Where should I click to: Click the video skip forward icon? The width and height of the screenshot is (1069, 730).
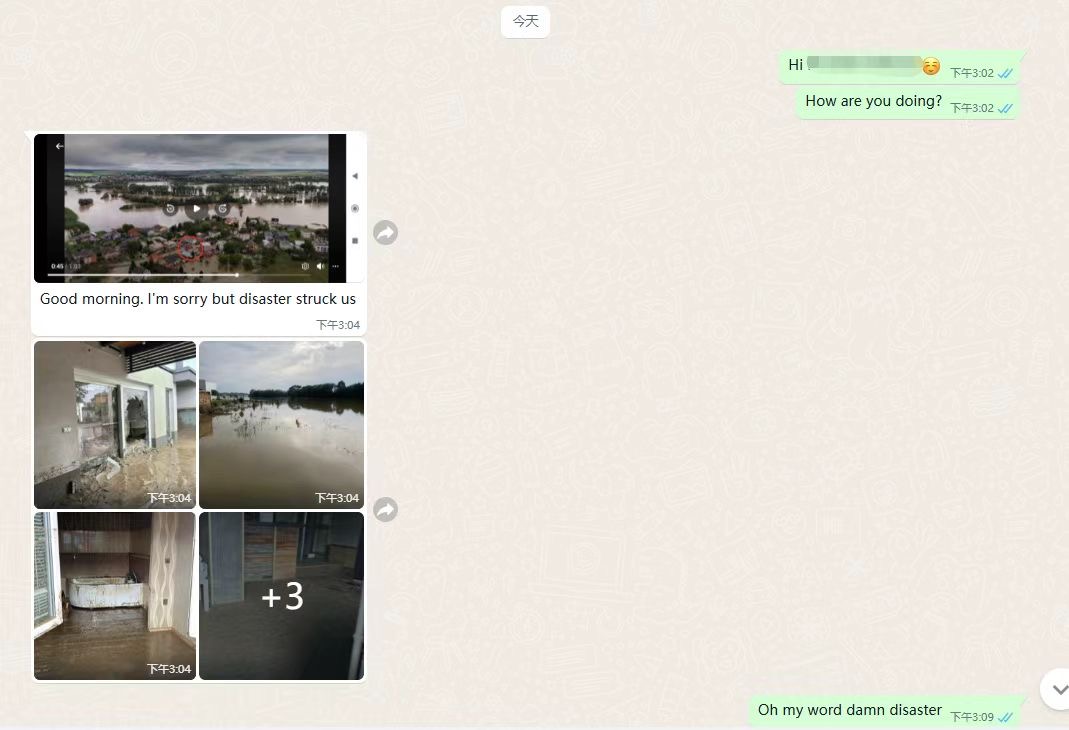coord(222,209)
